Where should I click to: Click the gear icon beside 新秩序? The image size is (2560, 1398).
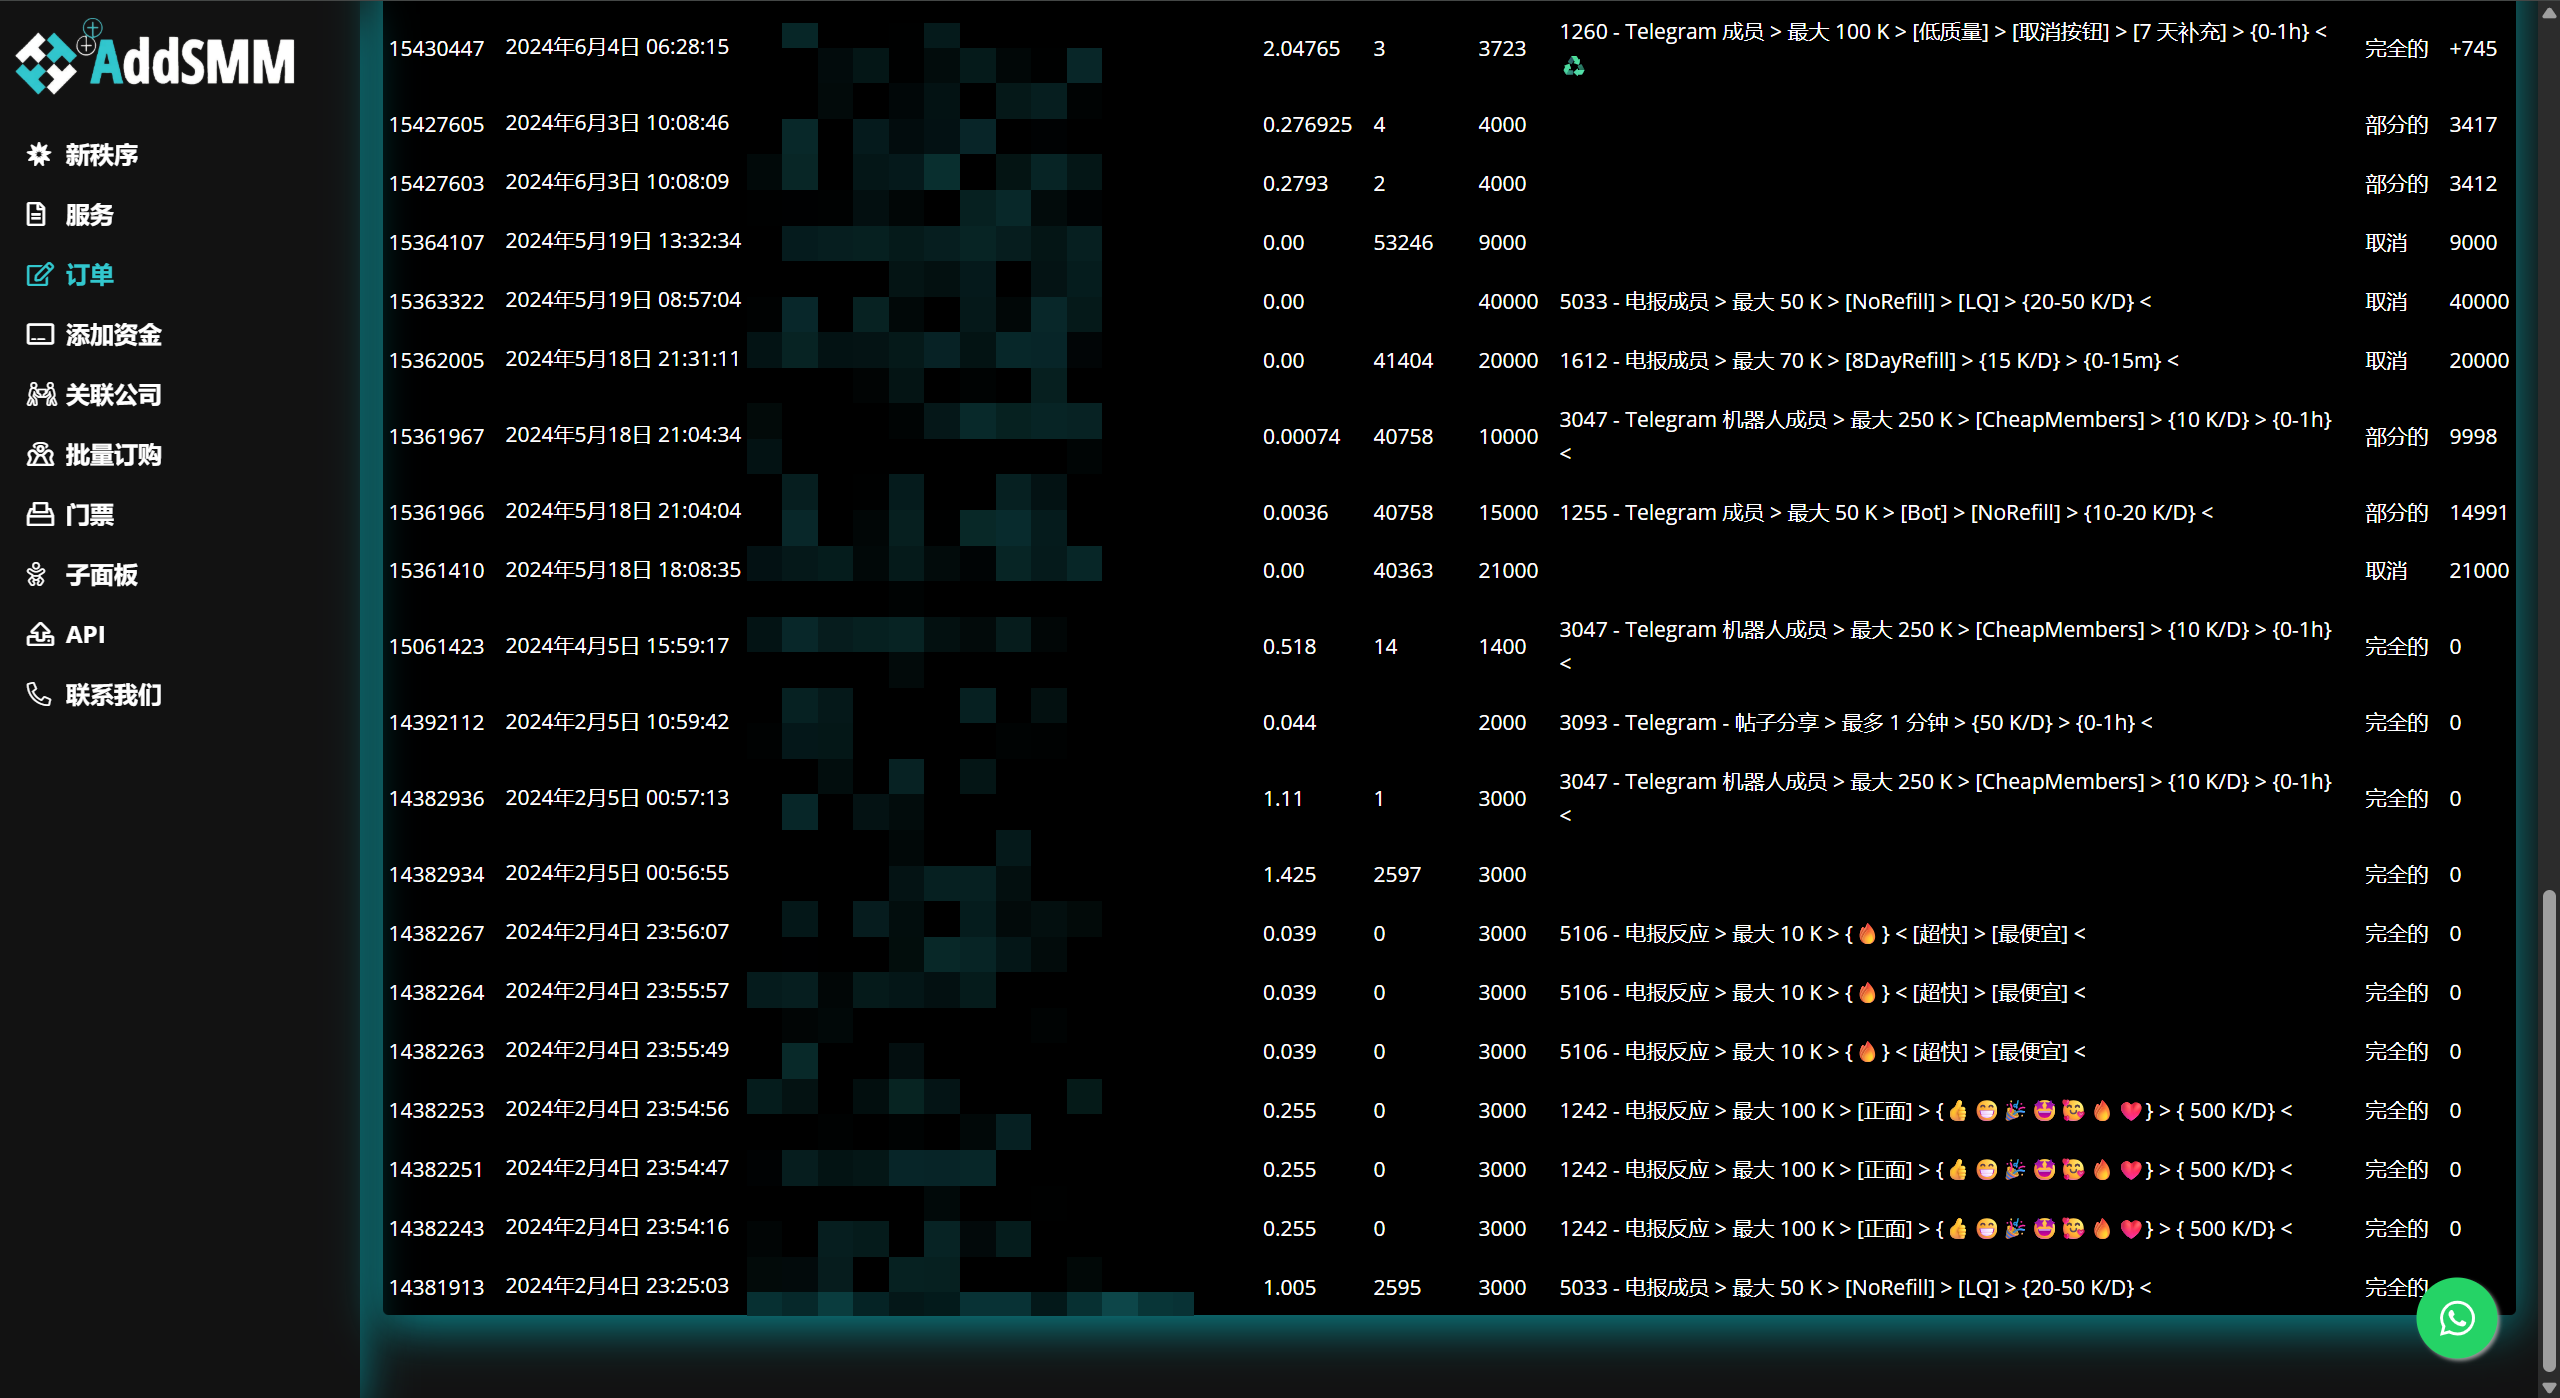tap(39, 154)
